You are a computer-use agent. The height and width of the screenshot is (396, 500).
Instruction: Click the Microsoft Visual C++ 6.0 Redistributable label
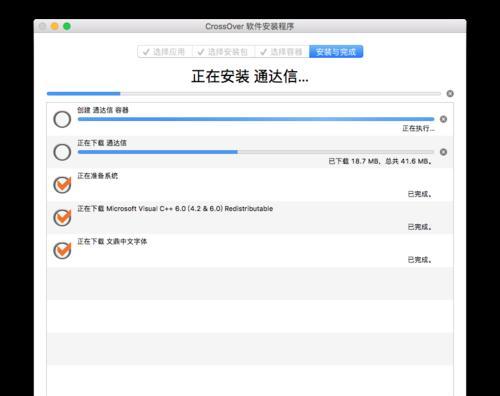[x=175, y=209]
